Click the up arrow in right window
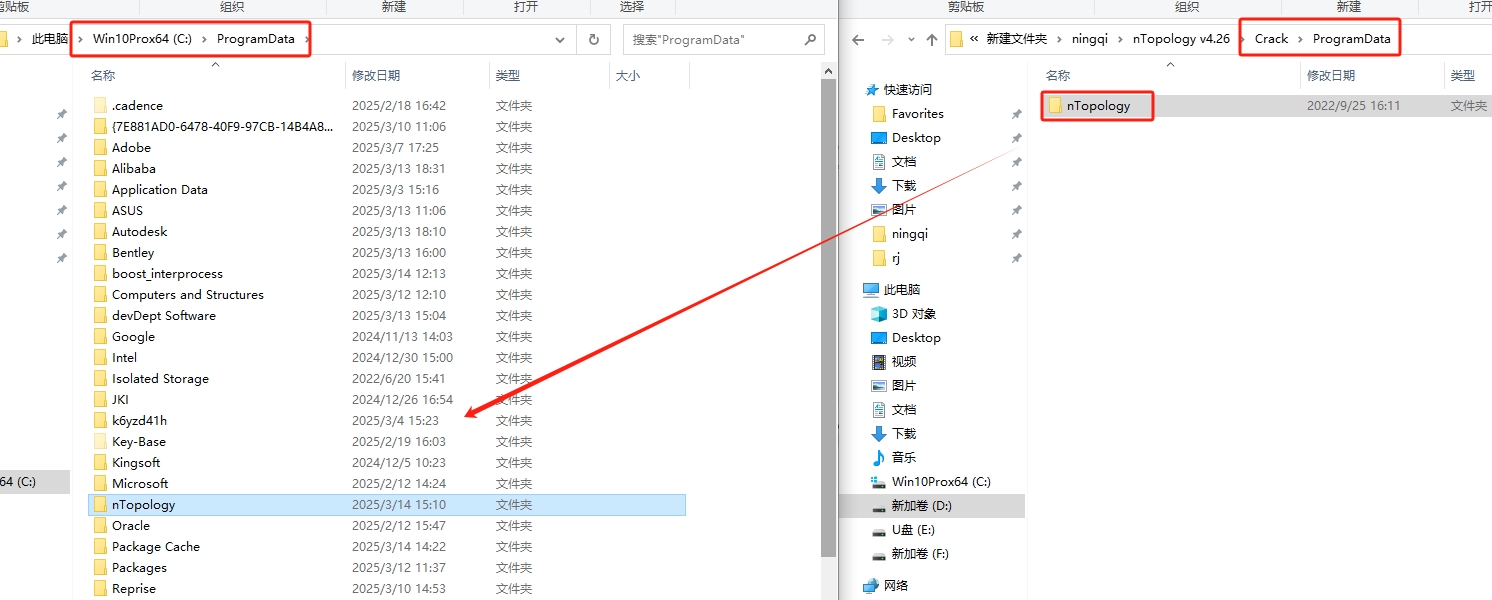The image size is (1492, 600). coord(932,40)
